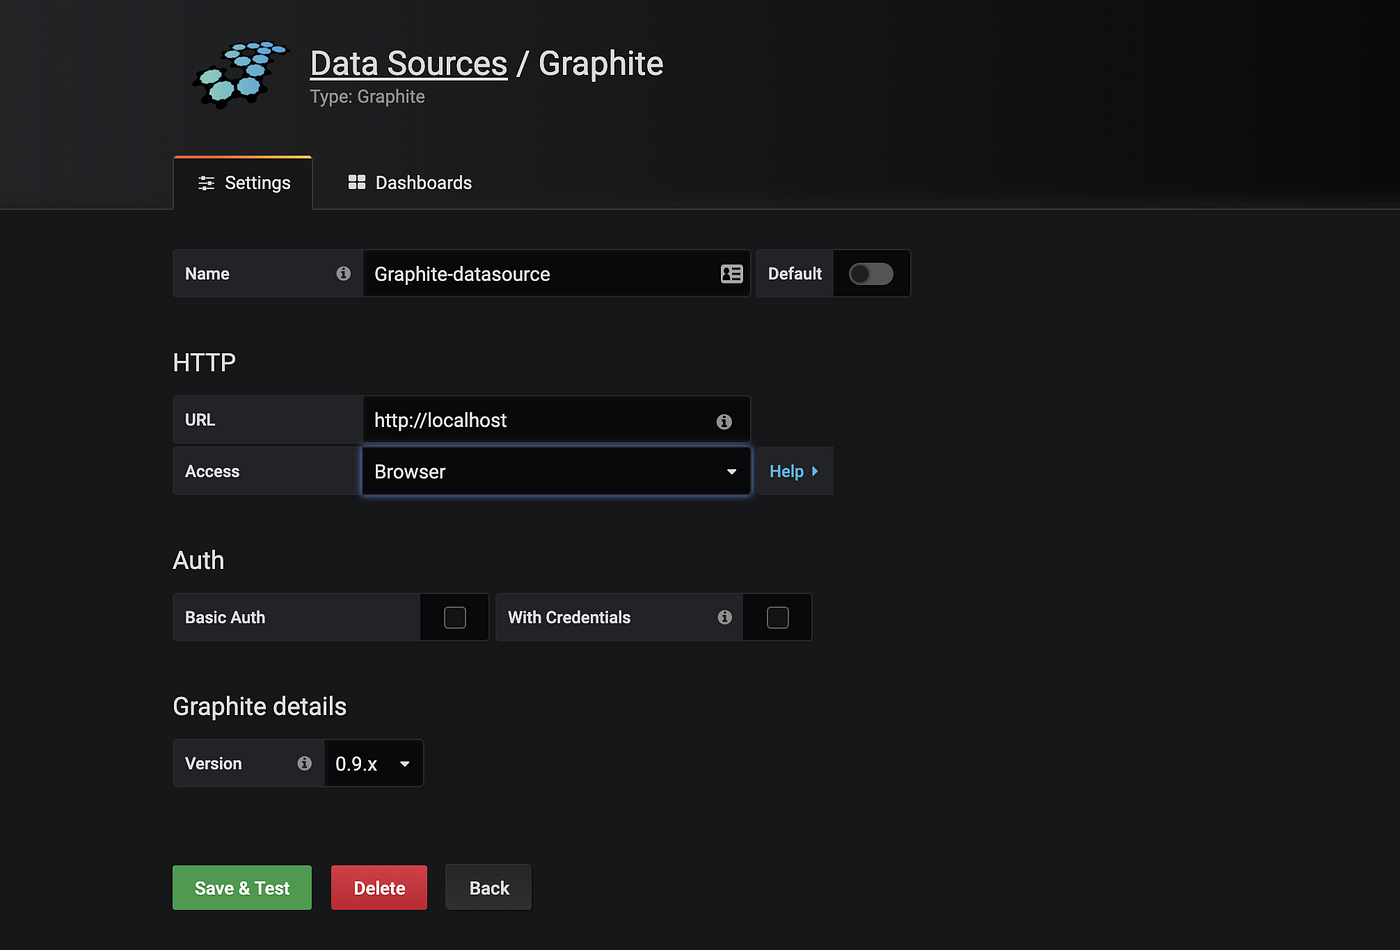Open the Access dropdown showing Browser
Viewport: 1400px width, 950px height.
coord(556,471)
